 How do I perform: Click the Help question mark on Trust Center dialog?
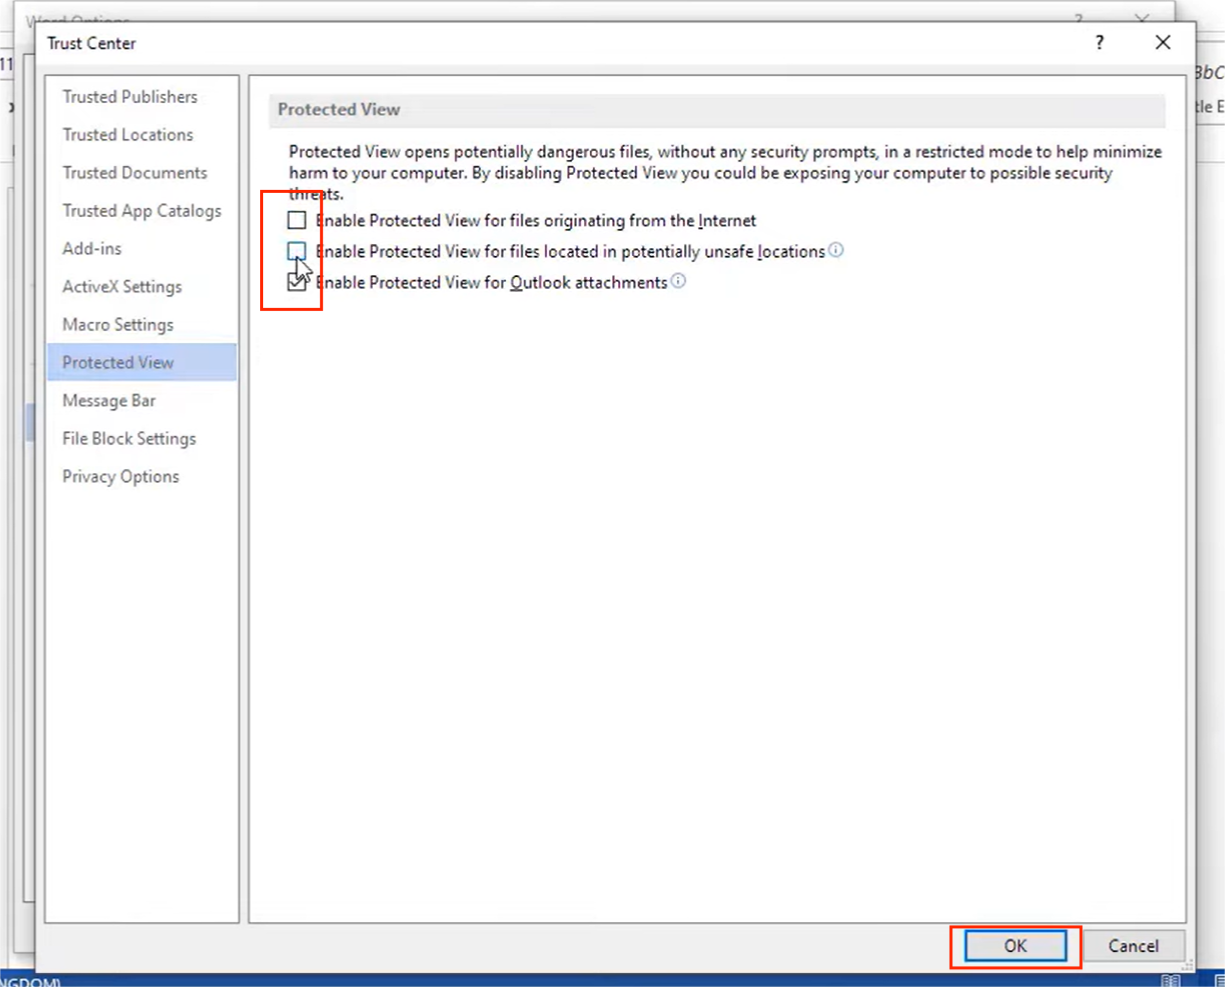click(x=1099, y=43)
